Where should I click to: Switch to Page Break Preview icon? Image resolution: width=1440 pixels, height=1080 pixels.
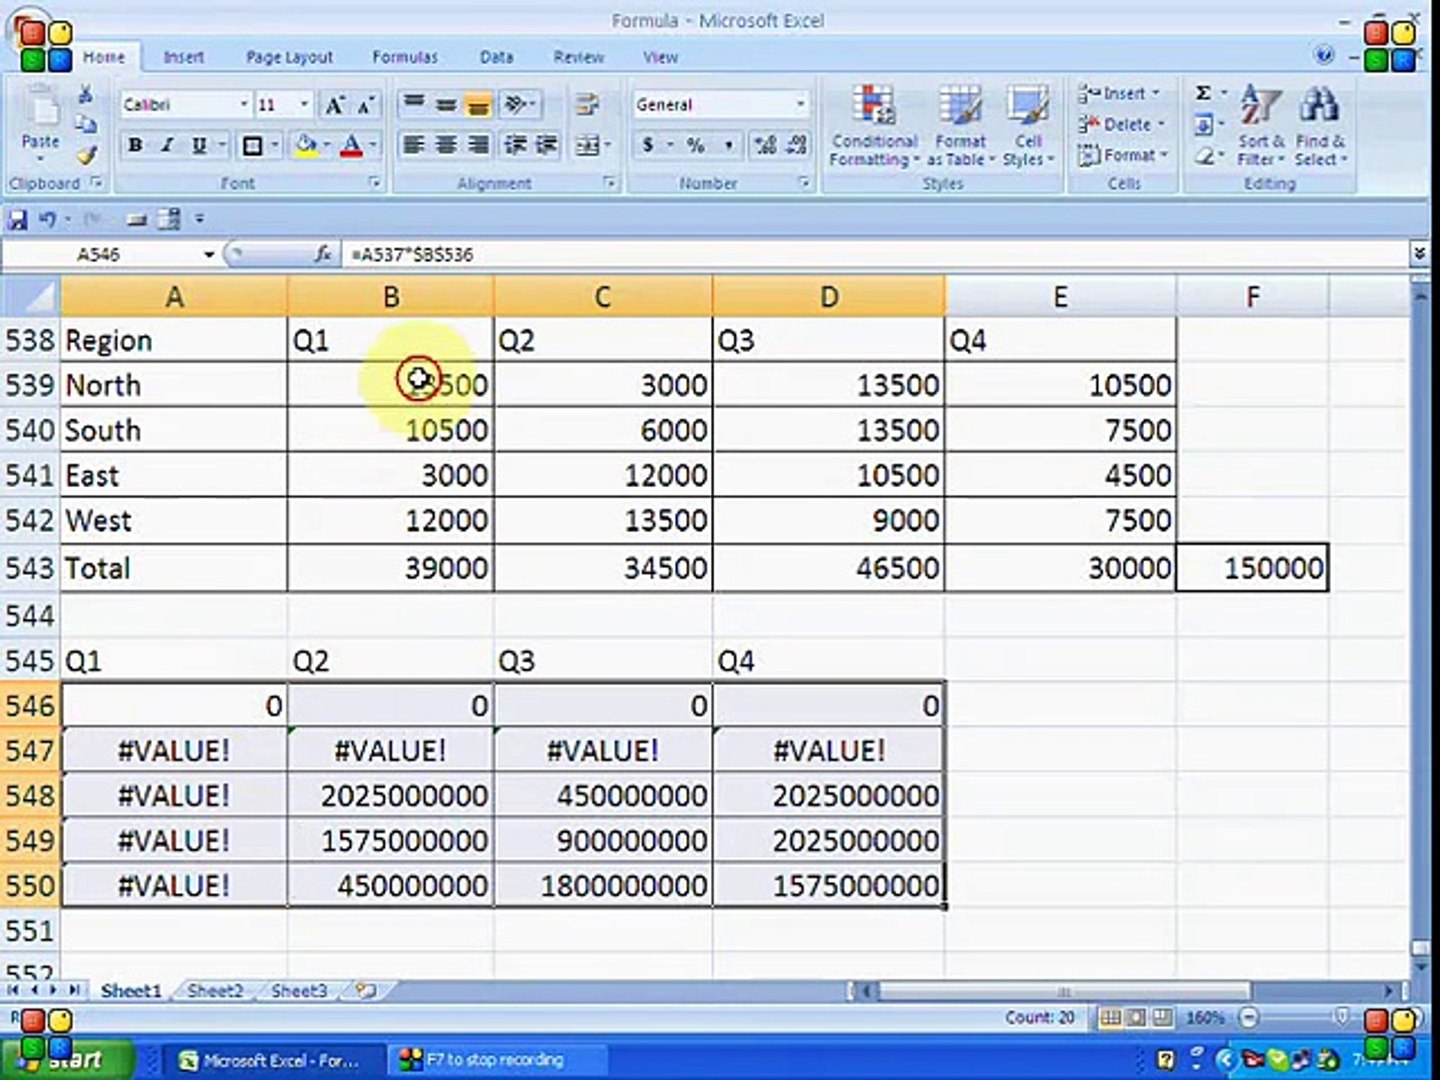1162,1018
